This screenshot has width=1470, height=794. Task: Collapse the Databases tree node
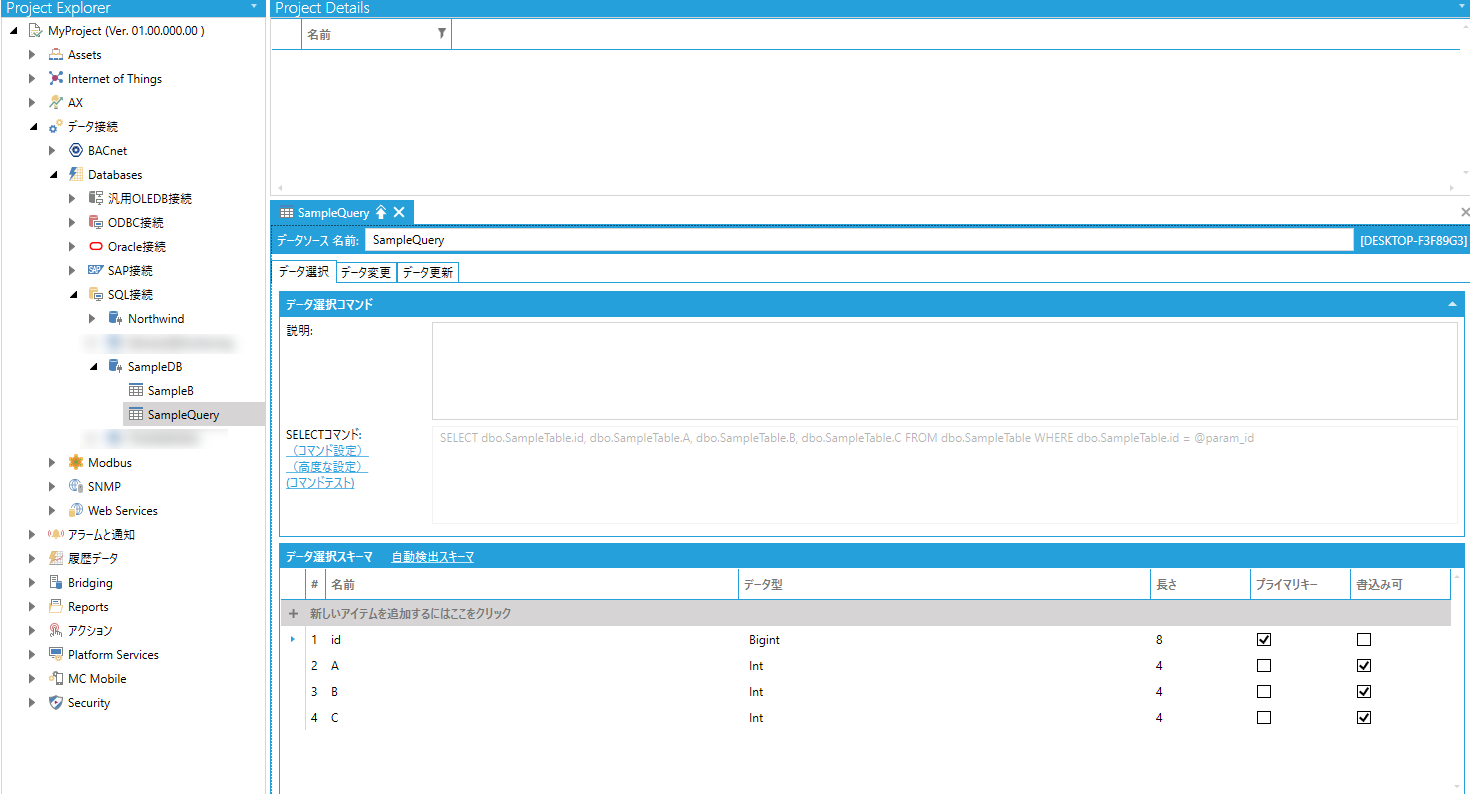(x=52, y=175)
